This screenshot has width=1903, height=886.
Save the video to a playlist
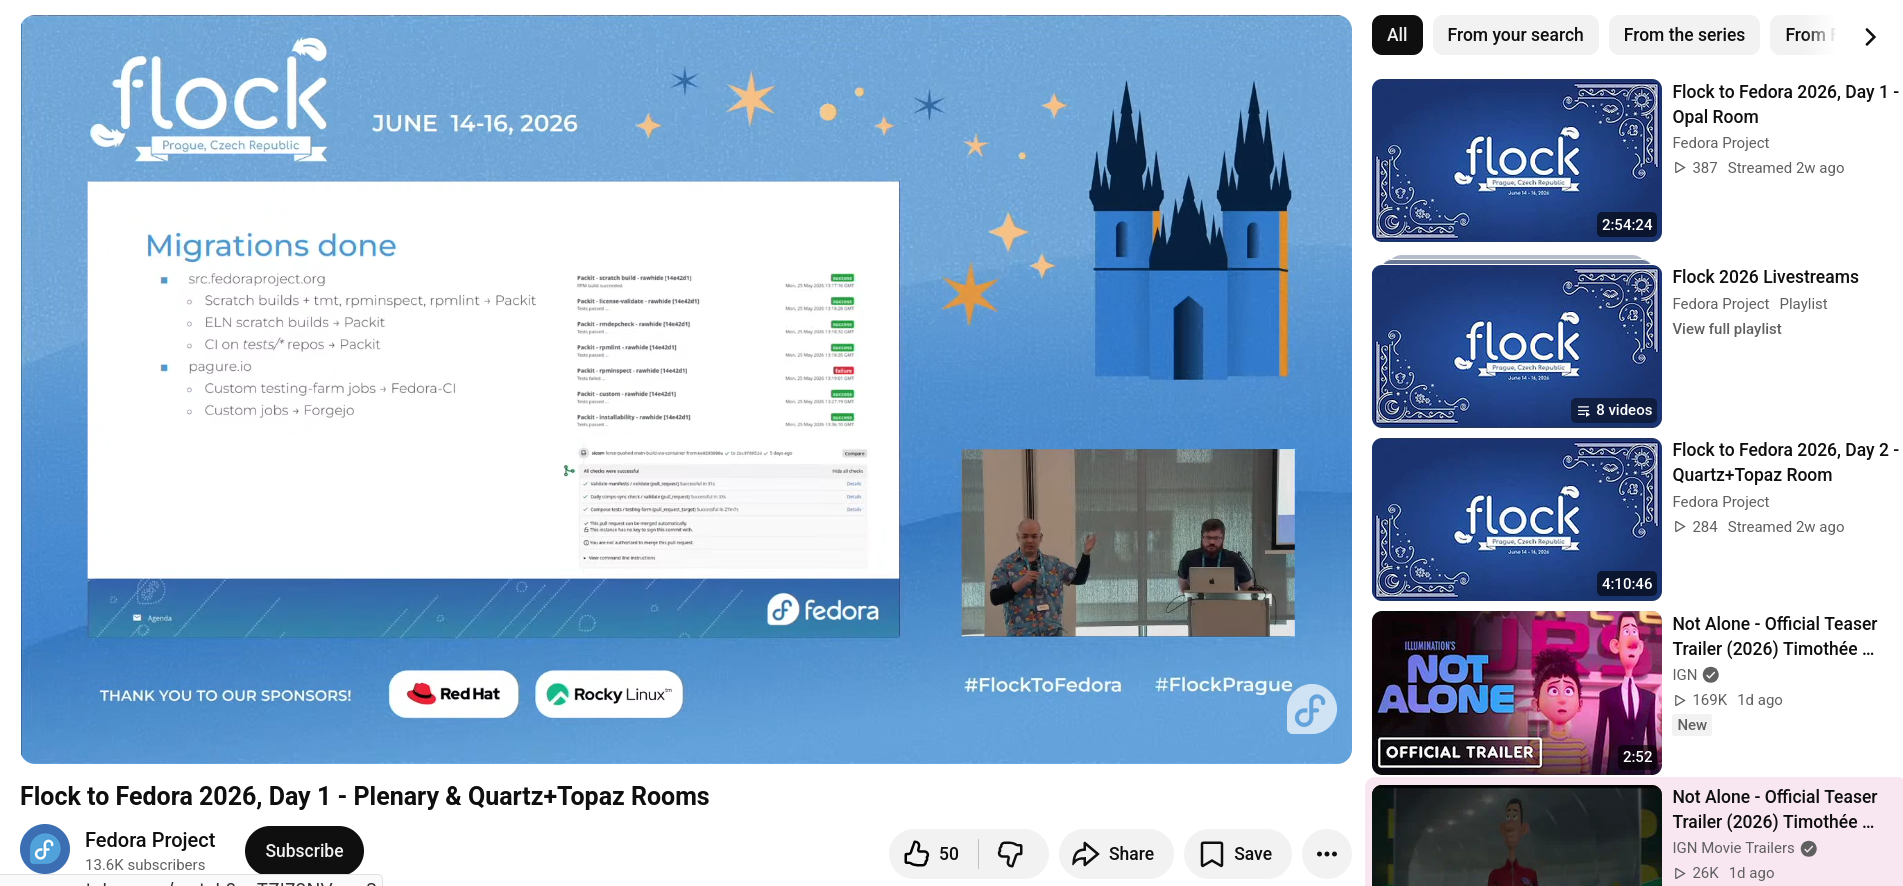[x=1237, y=854]
